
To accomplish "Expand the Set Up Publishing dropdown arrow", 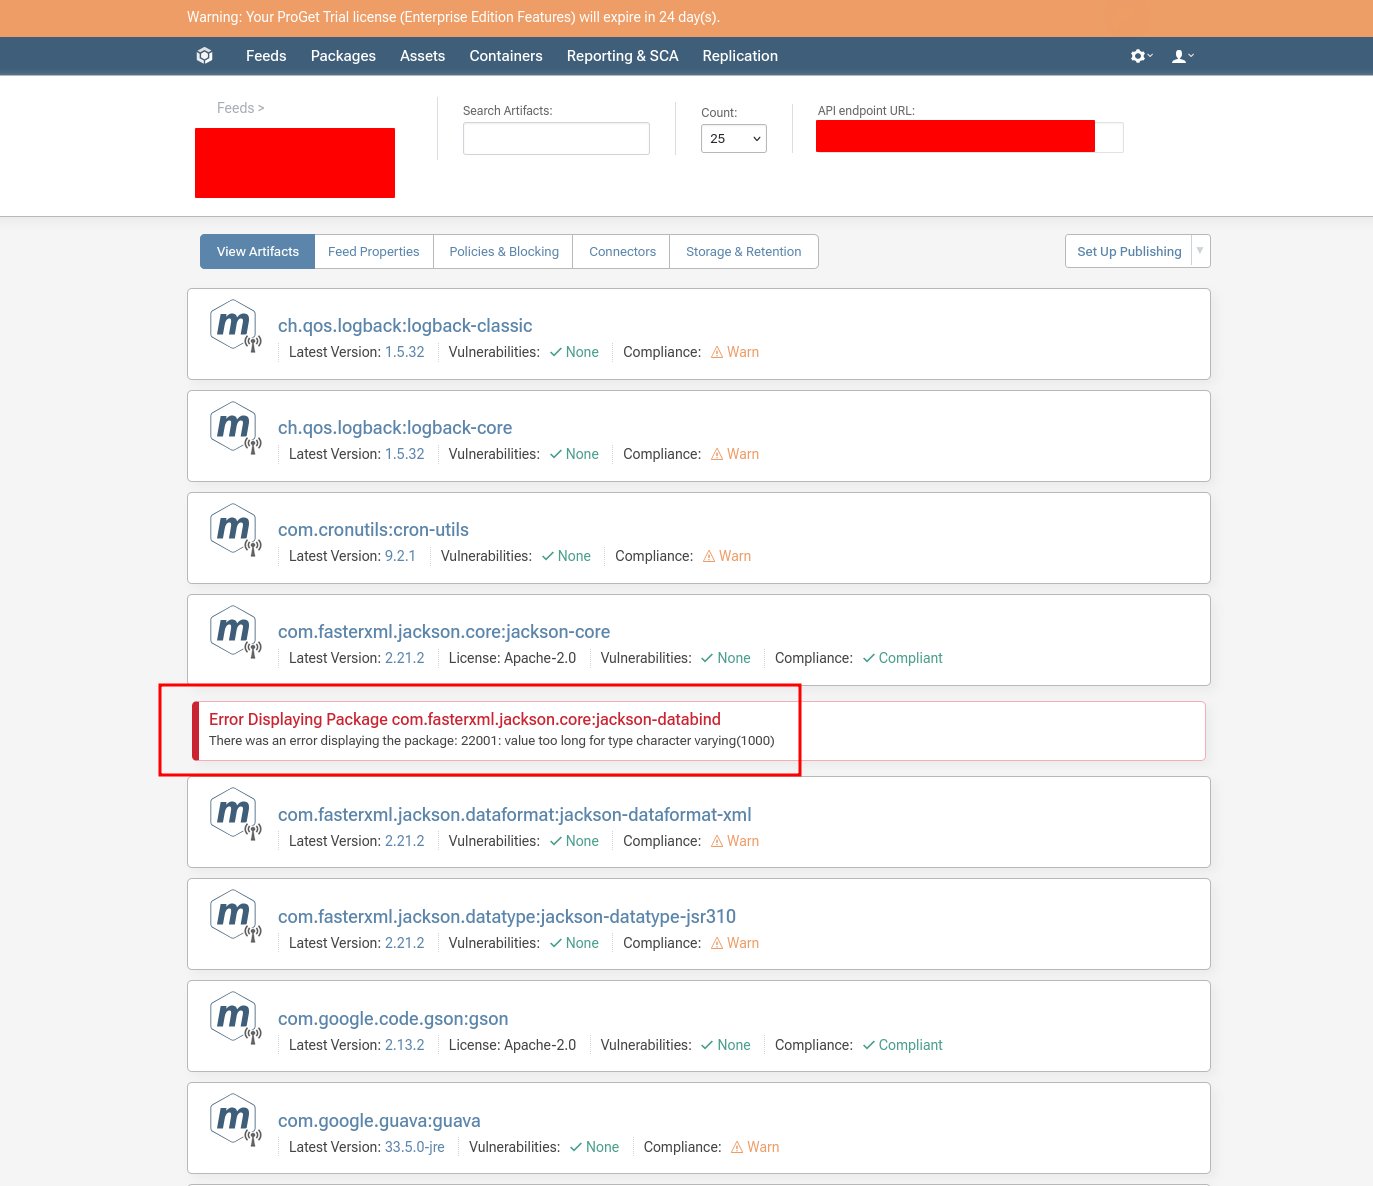I will click(x=1200, y=251).
